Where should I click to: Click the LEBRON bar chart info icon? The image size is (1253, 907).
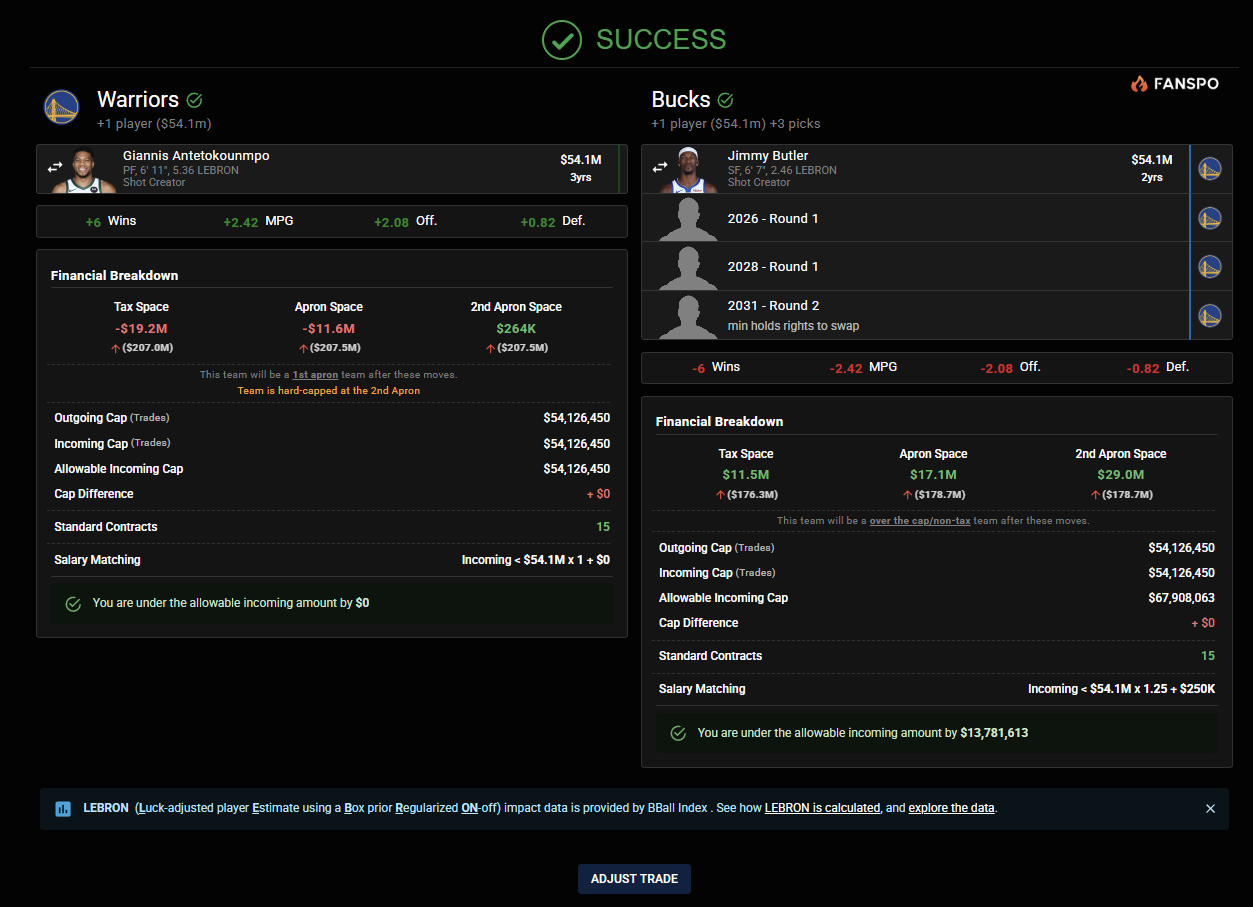point(63,808)
